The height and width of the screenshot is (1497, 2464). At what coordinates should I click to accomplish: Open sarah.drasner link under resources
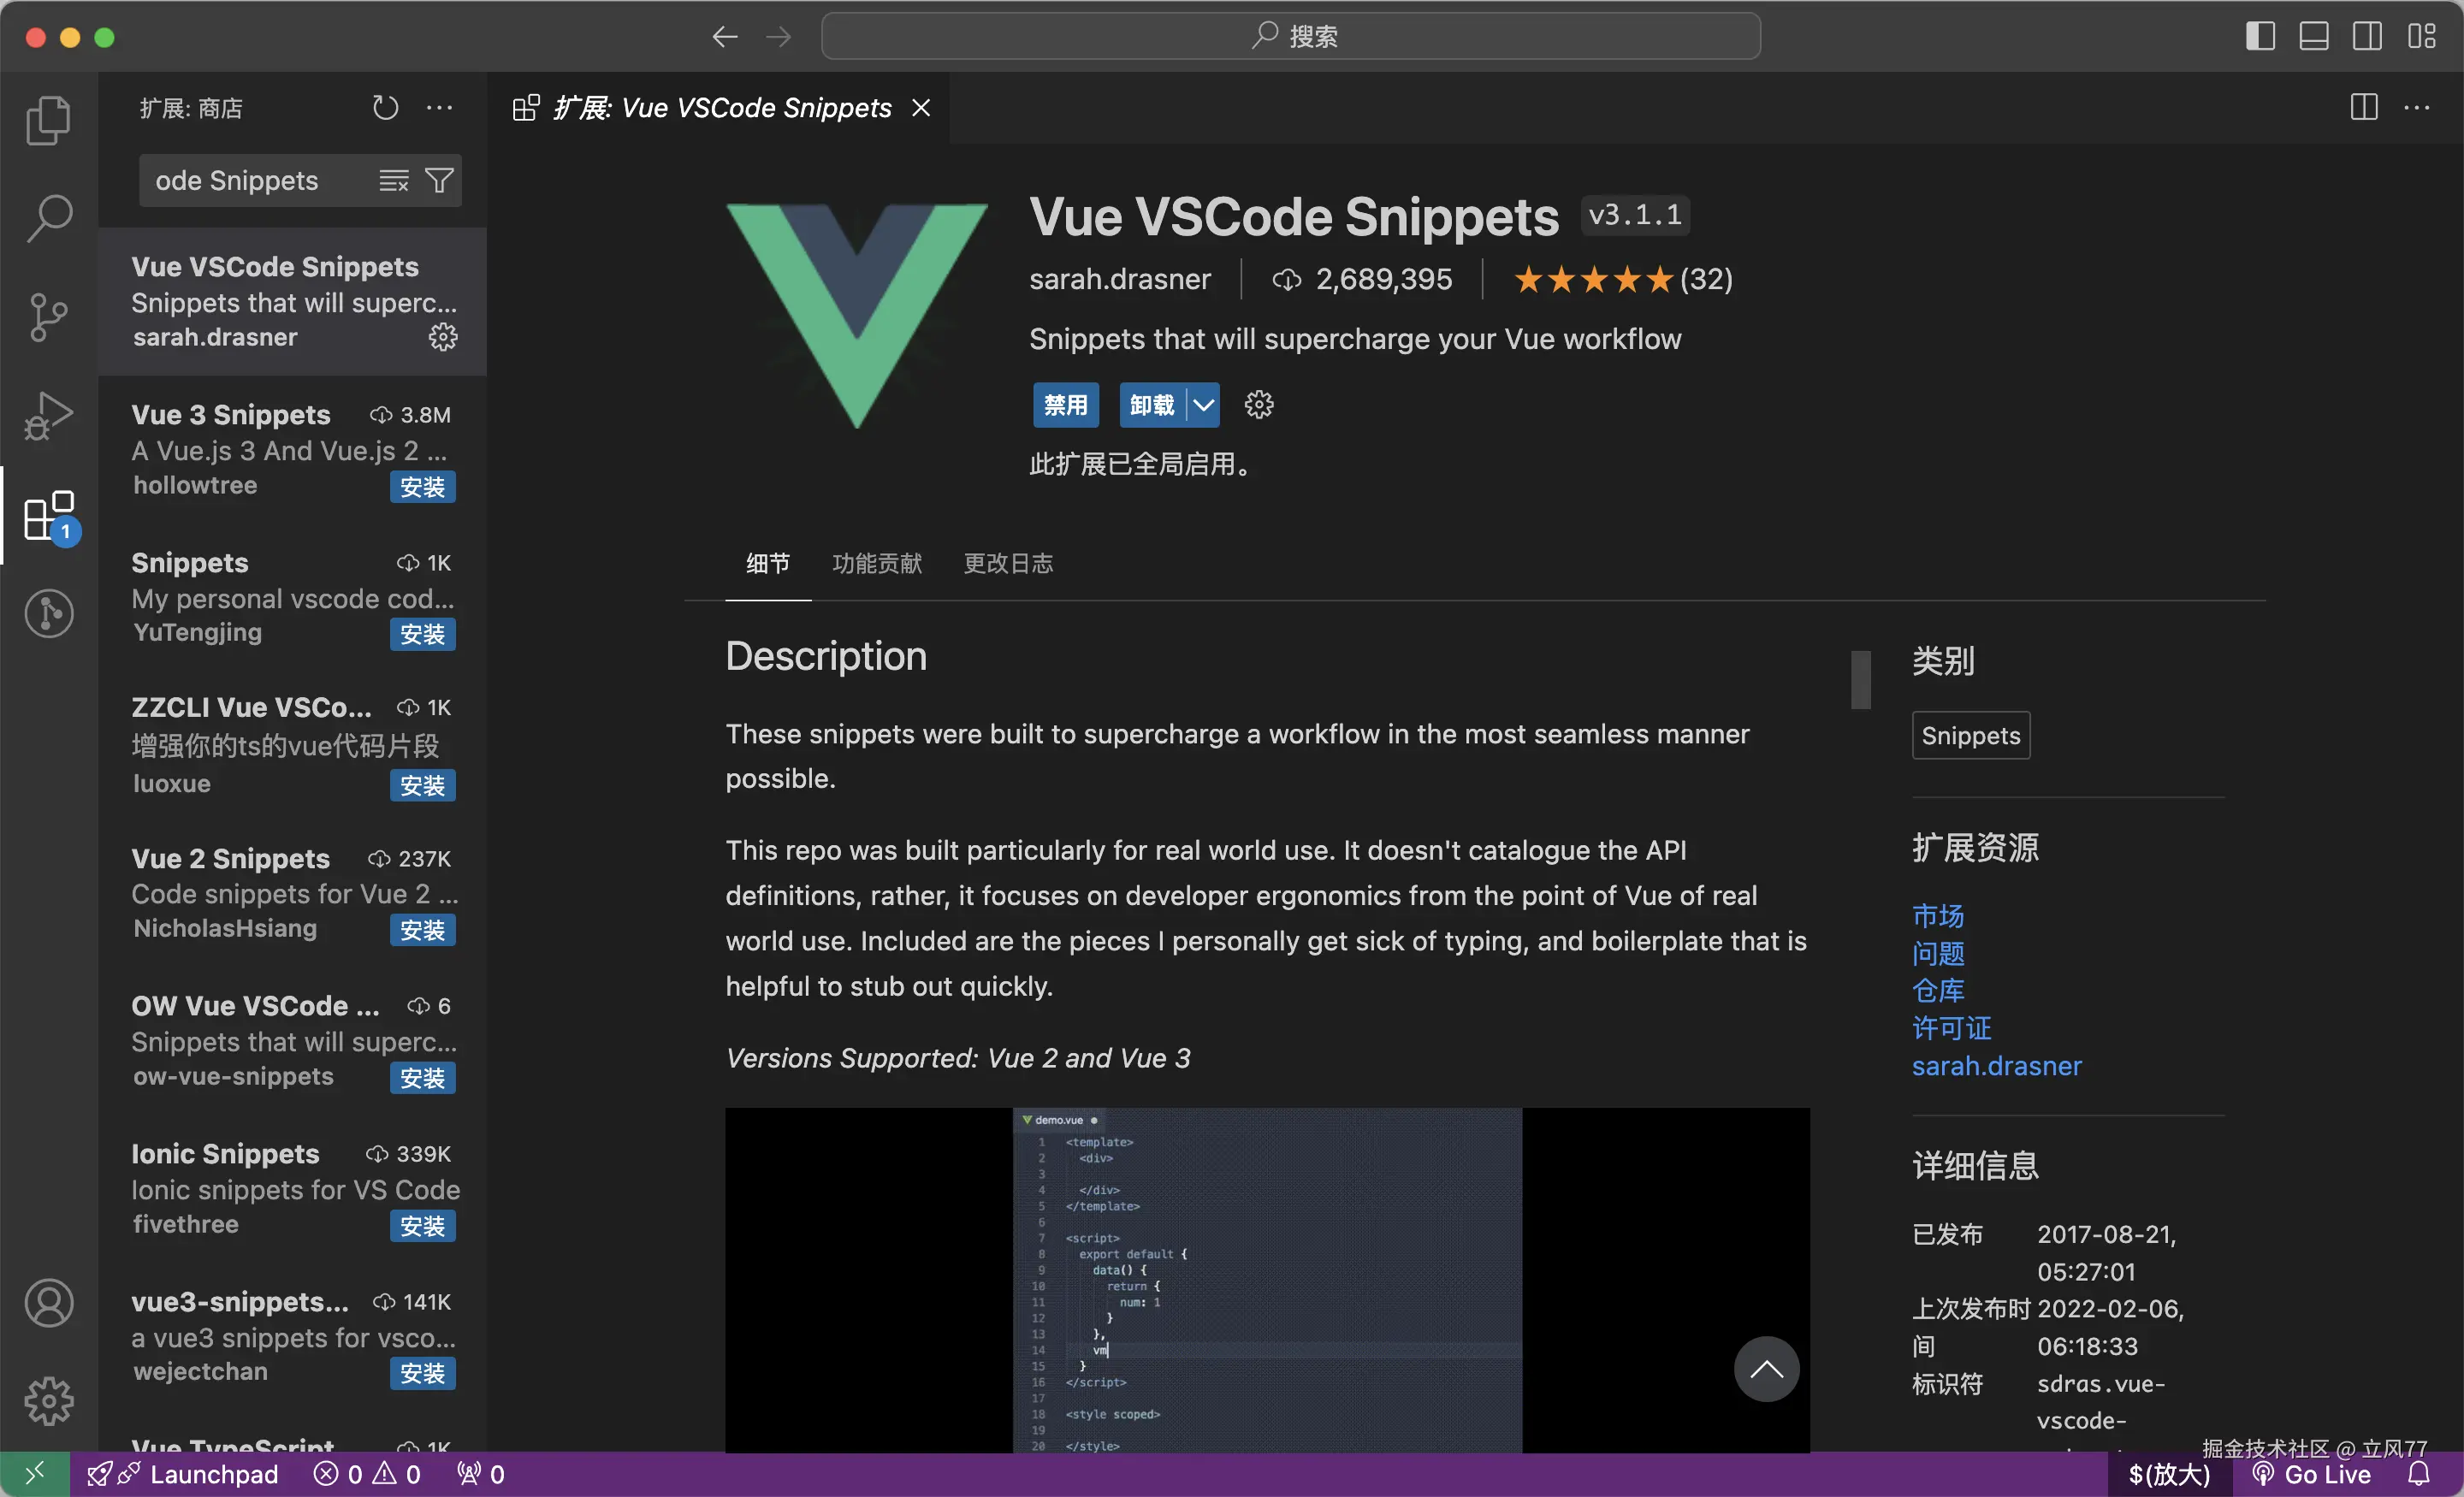[x=1996, y=1066]
